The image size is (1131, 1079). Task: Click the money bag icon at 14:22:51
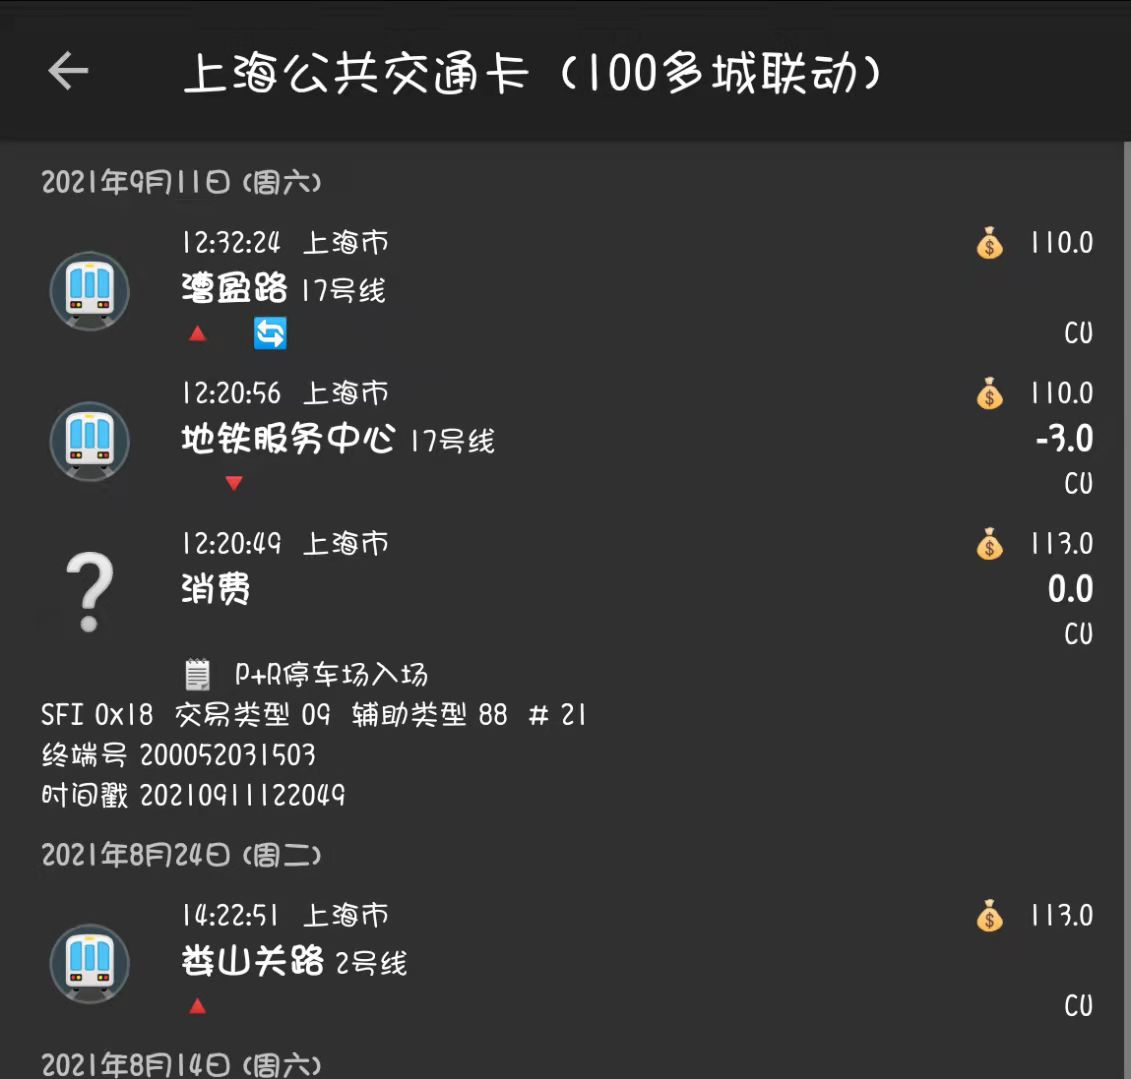989,916
